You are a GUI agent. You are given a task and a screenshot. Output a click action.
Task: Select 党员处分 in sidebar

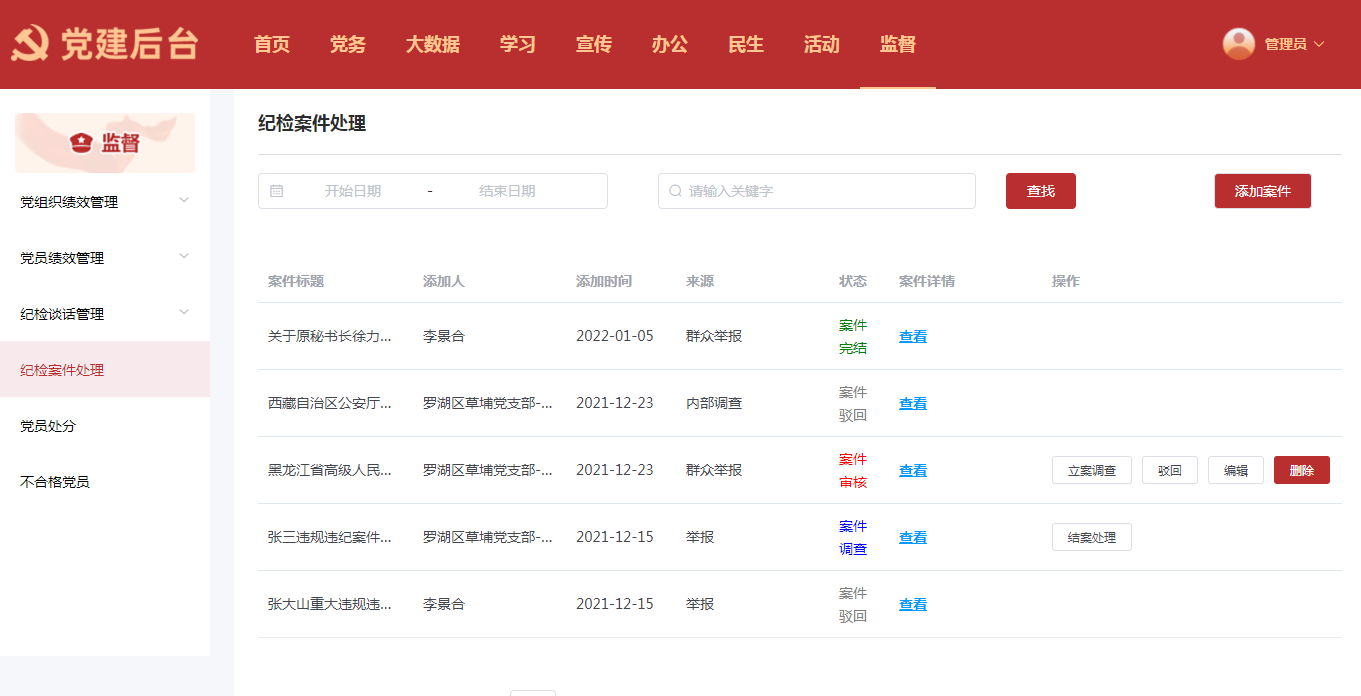tap(48, 426)
